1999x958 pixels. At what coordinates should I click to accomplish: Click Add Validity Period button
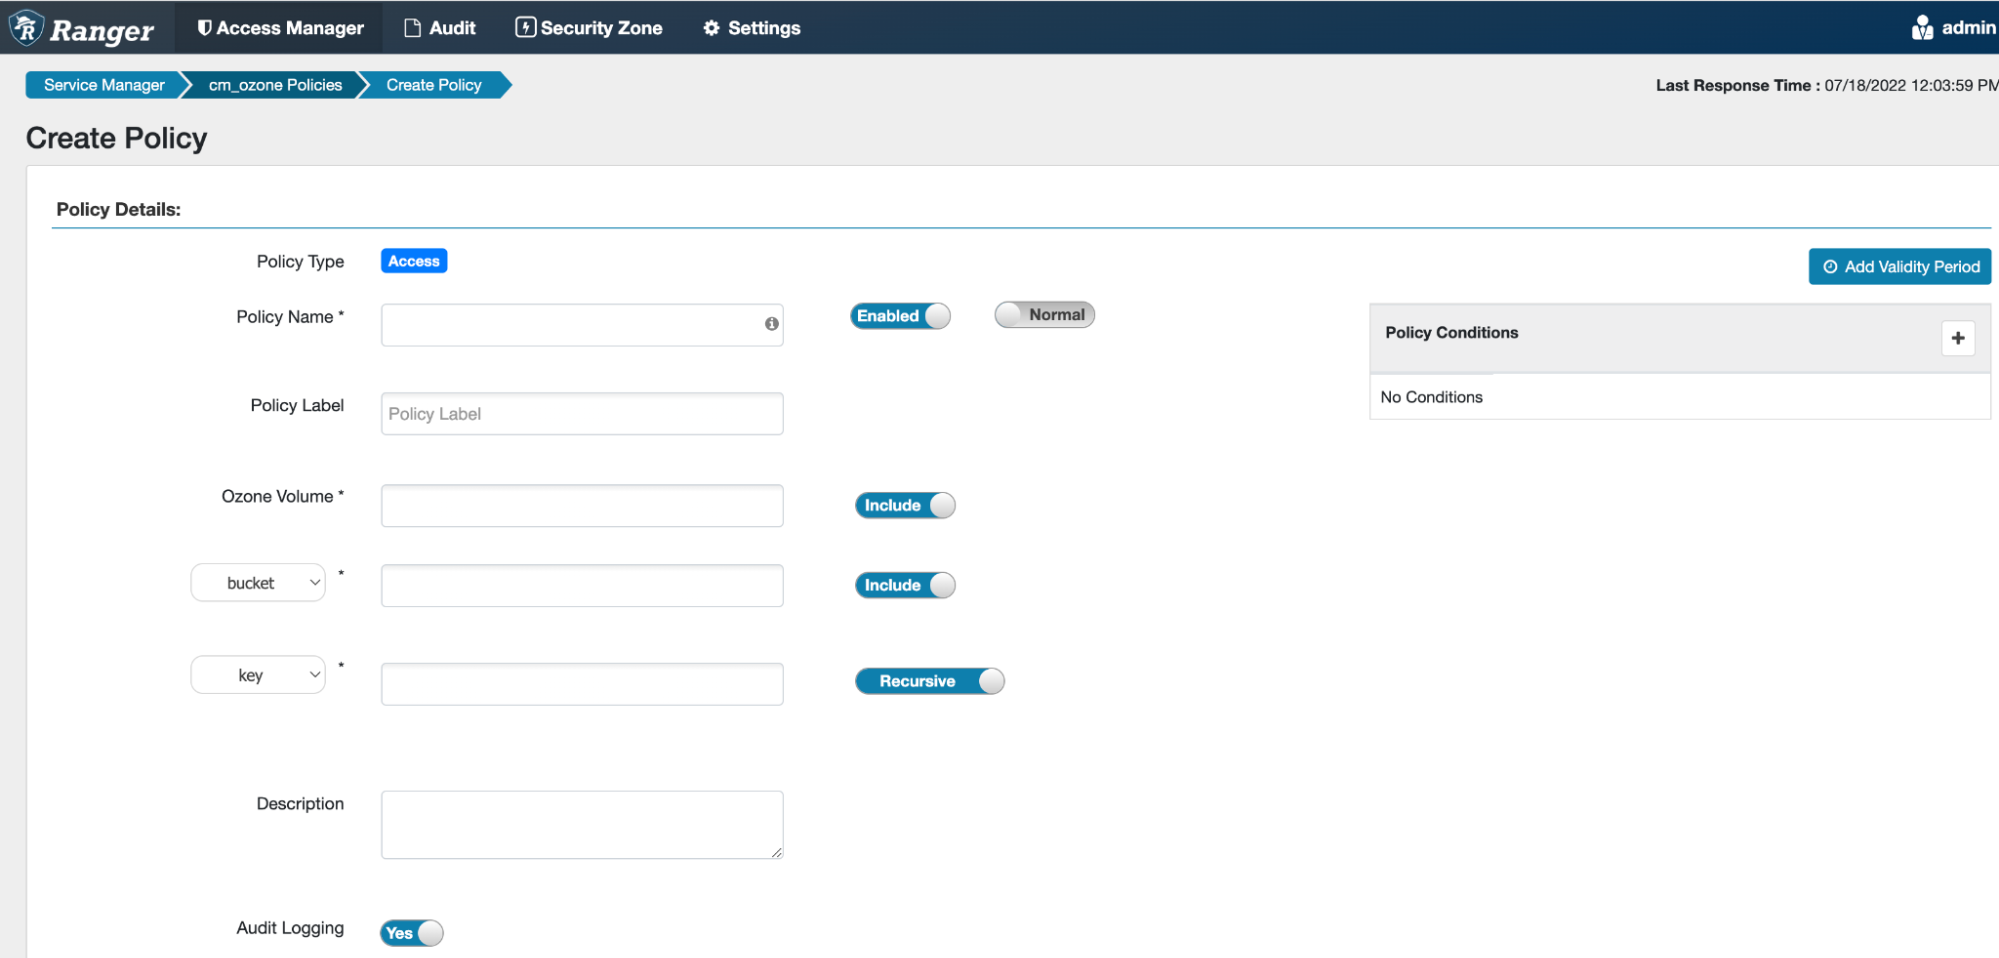(x=1899, y=267)
